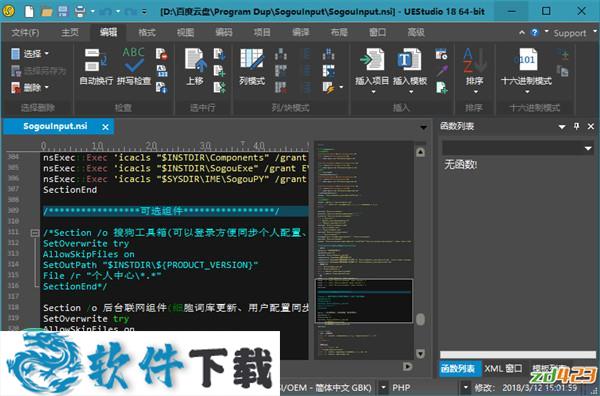Click the new file icon in title bar

pyautogui.click(x=29, y=11)
